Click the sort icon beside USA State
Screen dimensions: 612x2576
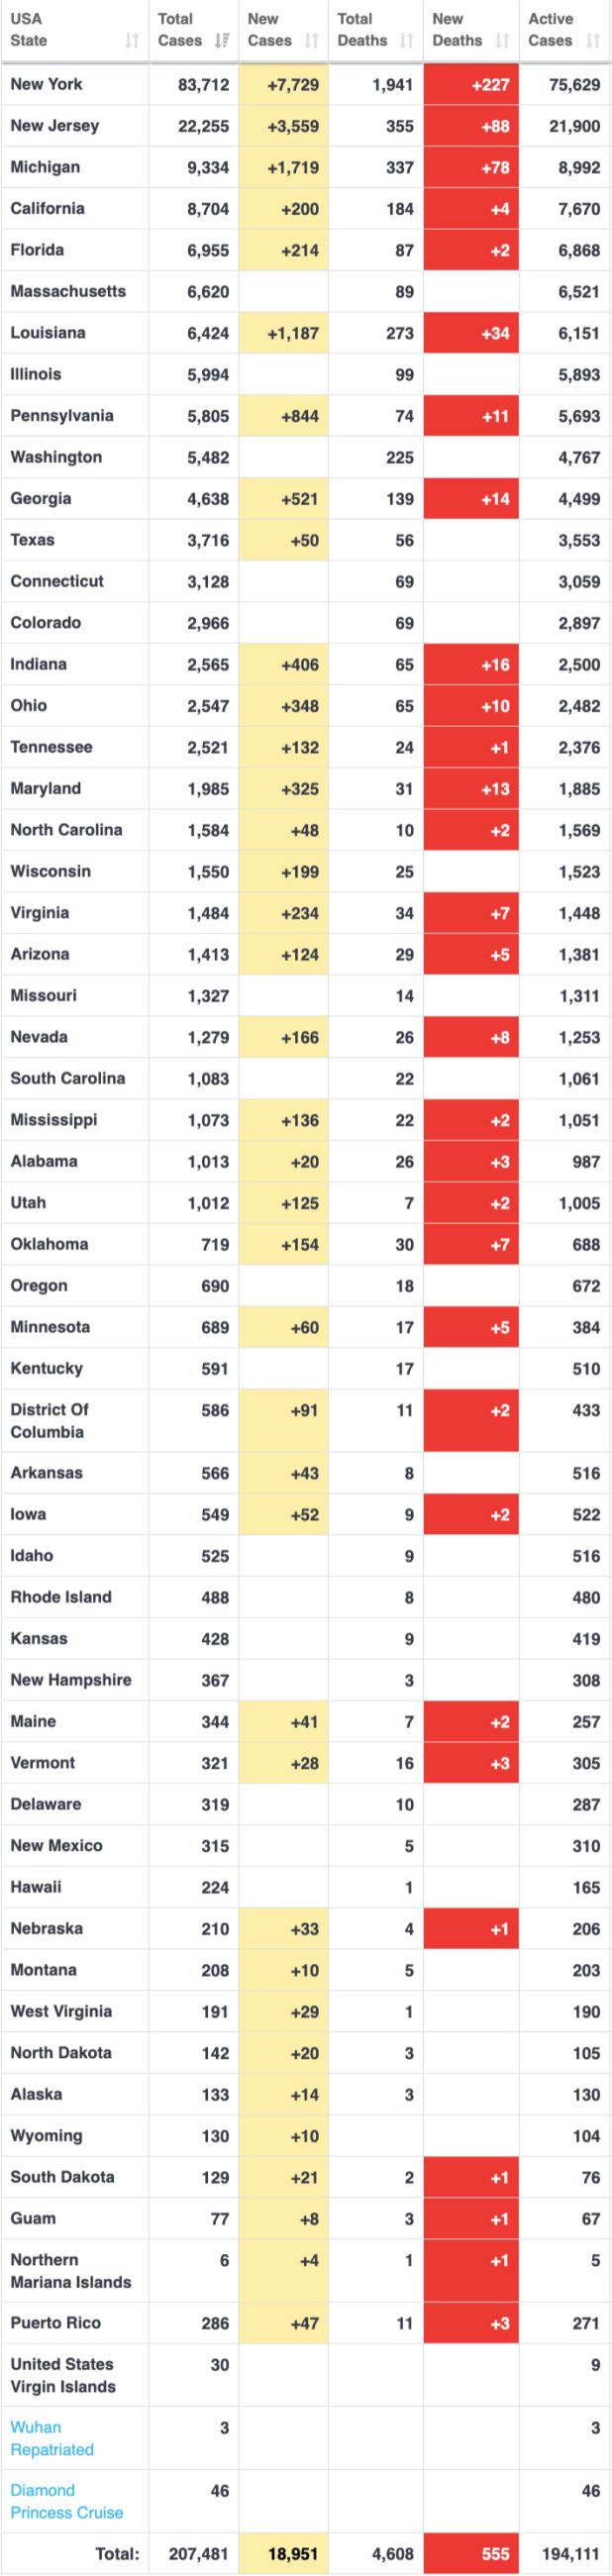coord(132,41)
